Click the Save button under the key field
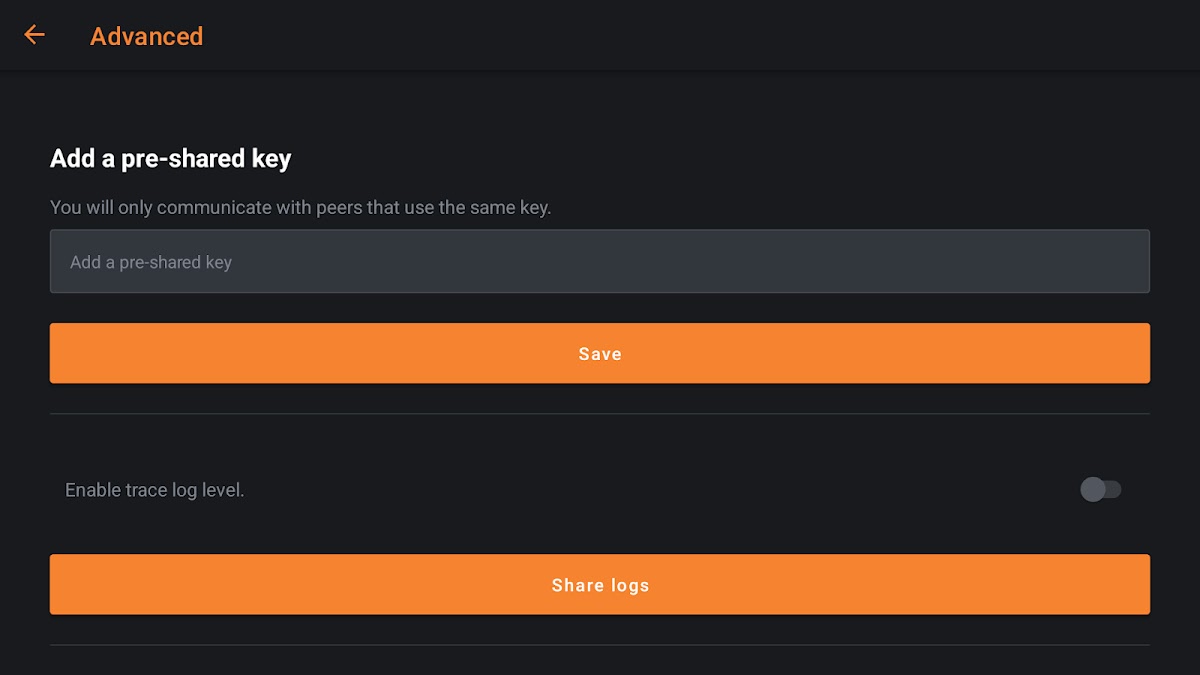Screen dimensions: 1200x675 600,353
